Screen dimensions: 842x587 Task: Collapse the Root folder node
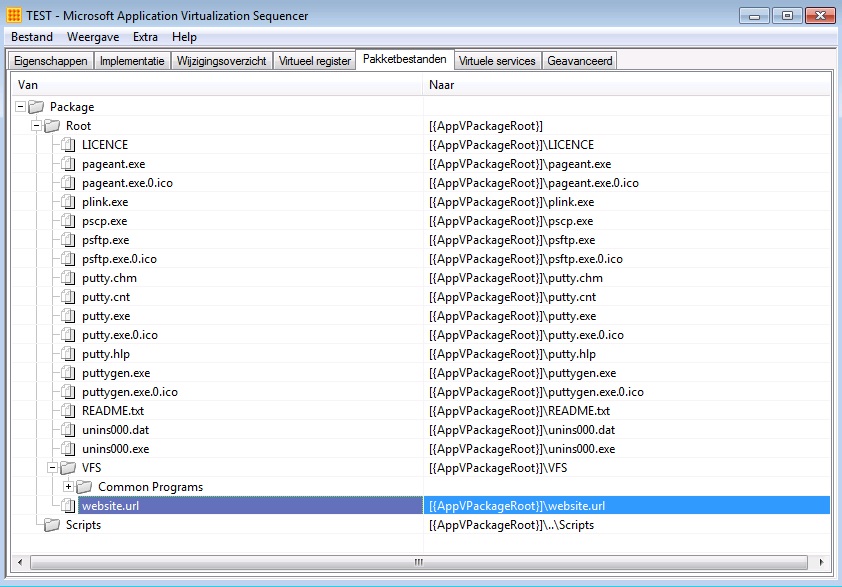37,126
